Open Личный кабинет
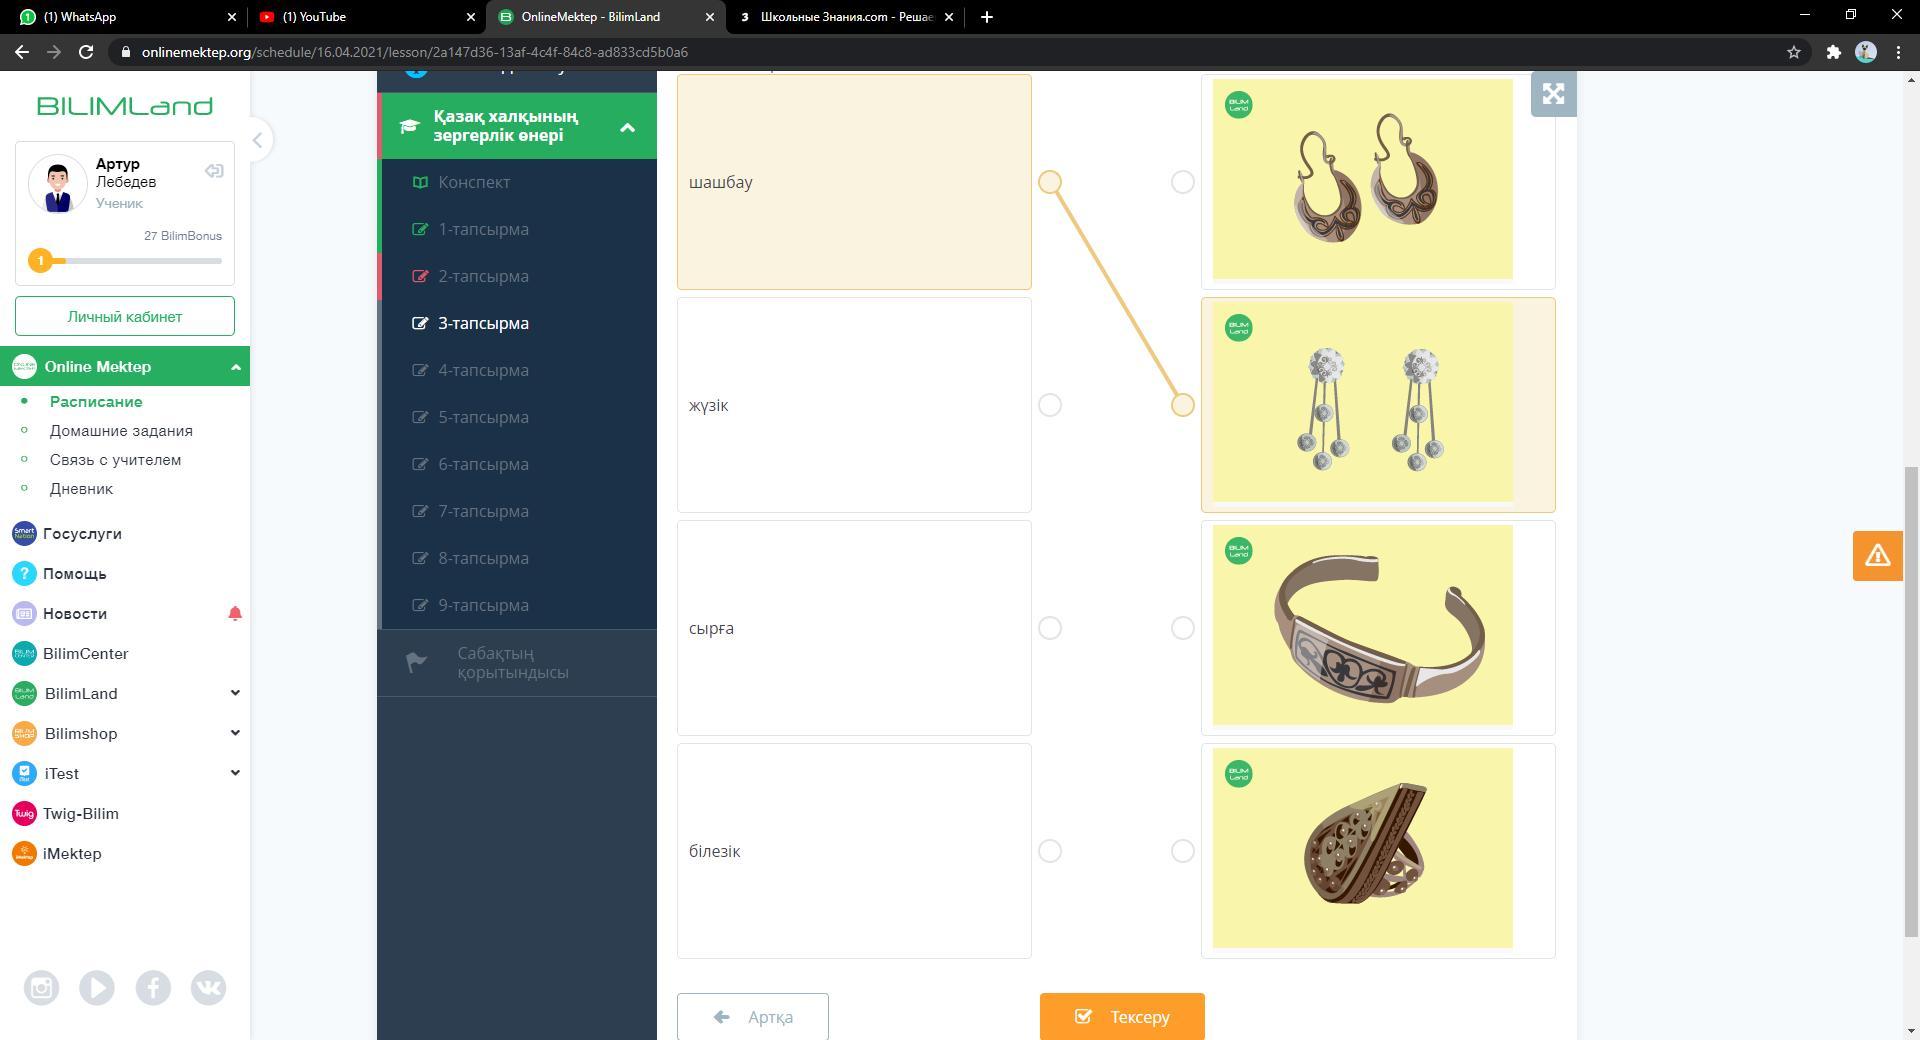This screenshot has height=1040, width=1920. (125, 316)
